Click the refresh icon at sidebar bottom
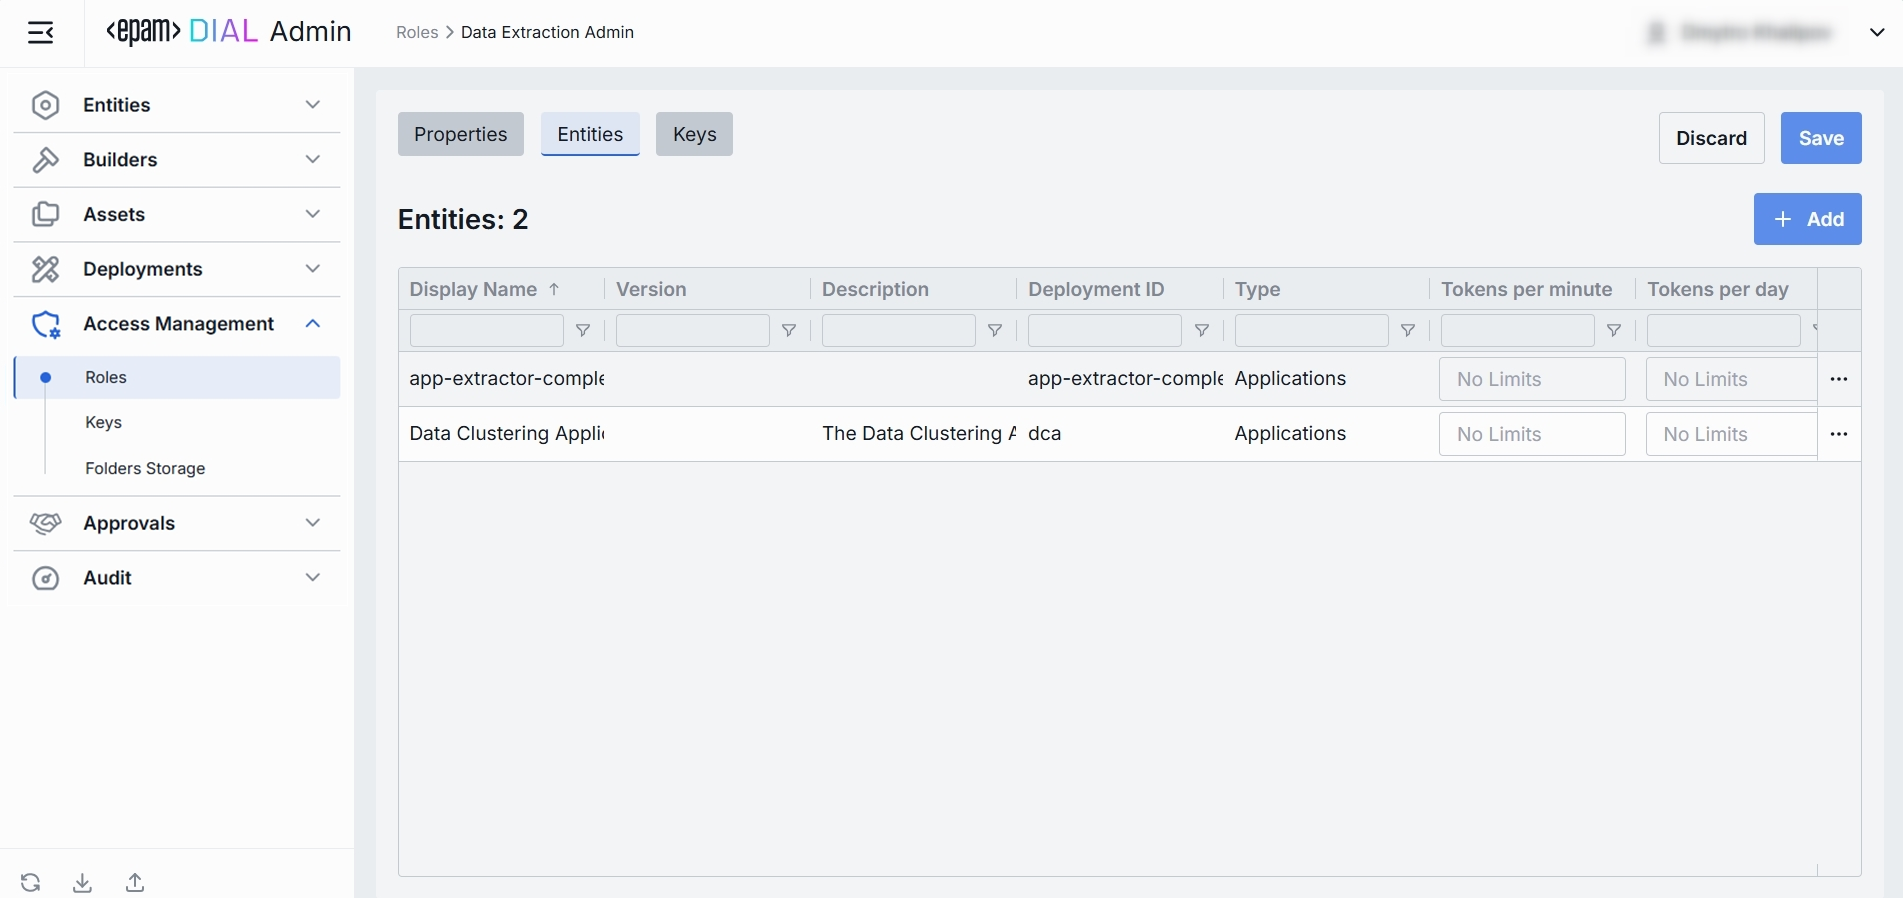The width and height of the screenshot is (1903, 898). (x=31, y=882)
